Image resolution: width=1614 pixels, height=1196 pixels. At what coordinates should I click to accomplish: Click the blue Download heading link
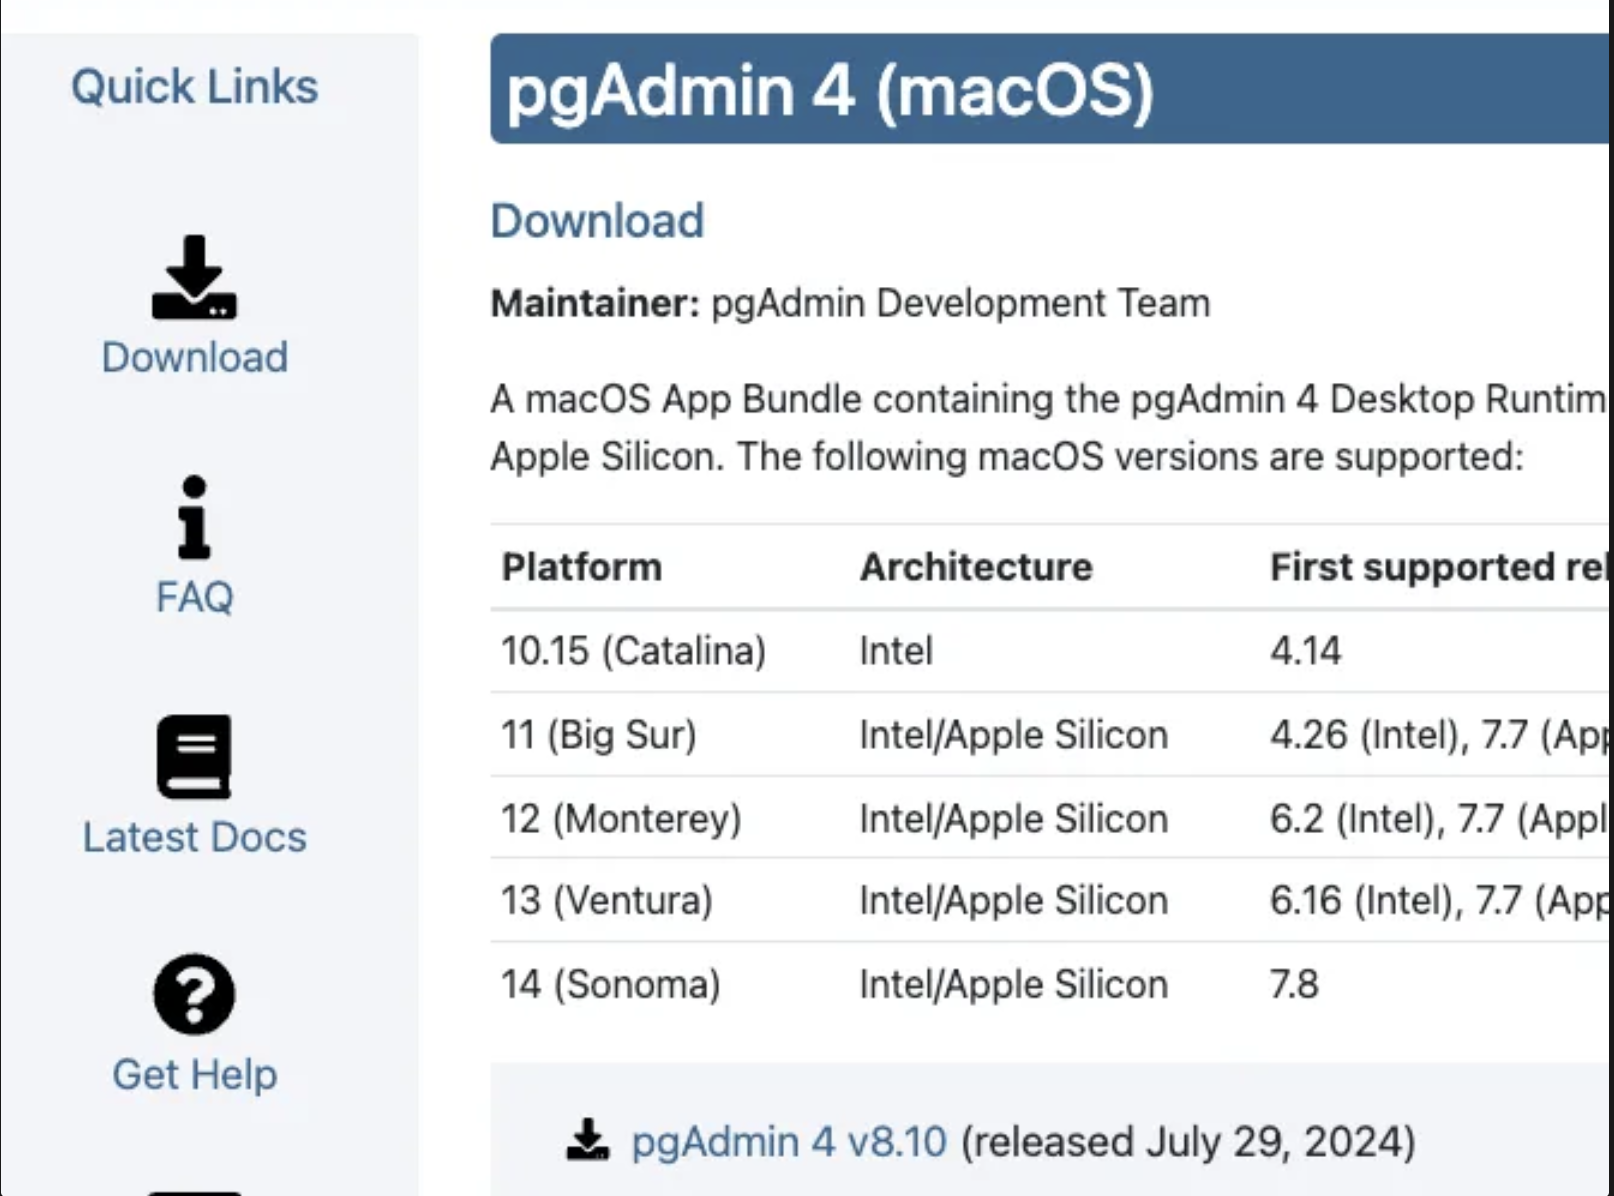597,221
